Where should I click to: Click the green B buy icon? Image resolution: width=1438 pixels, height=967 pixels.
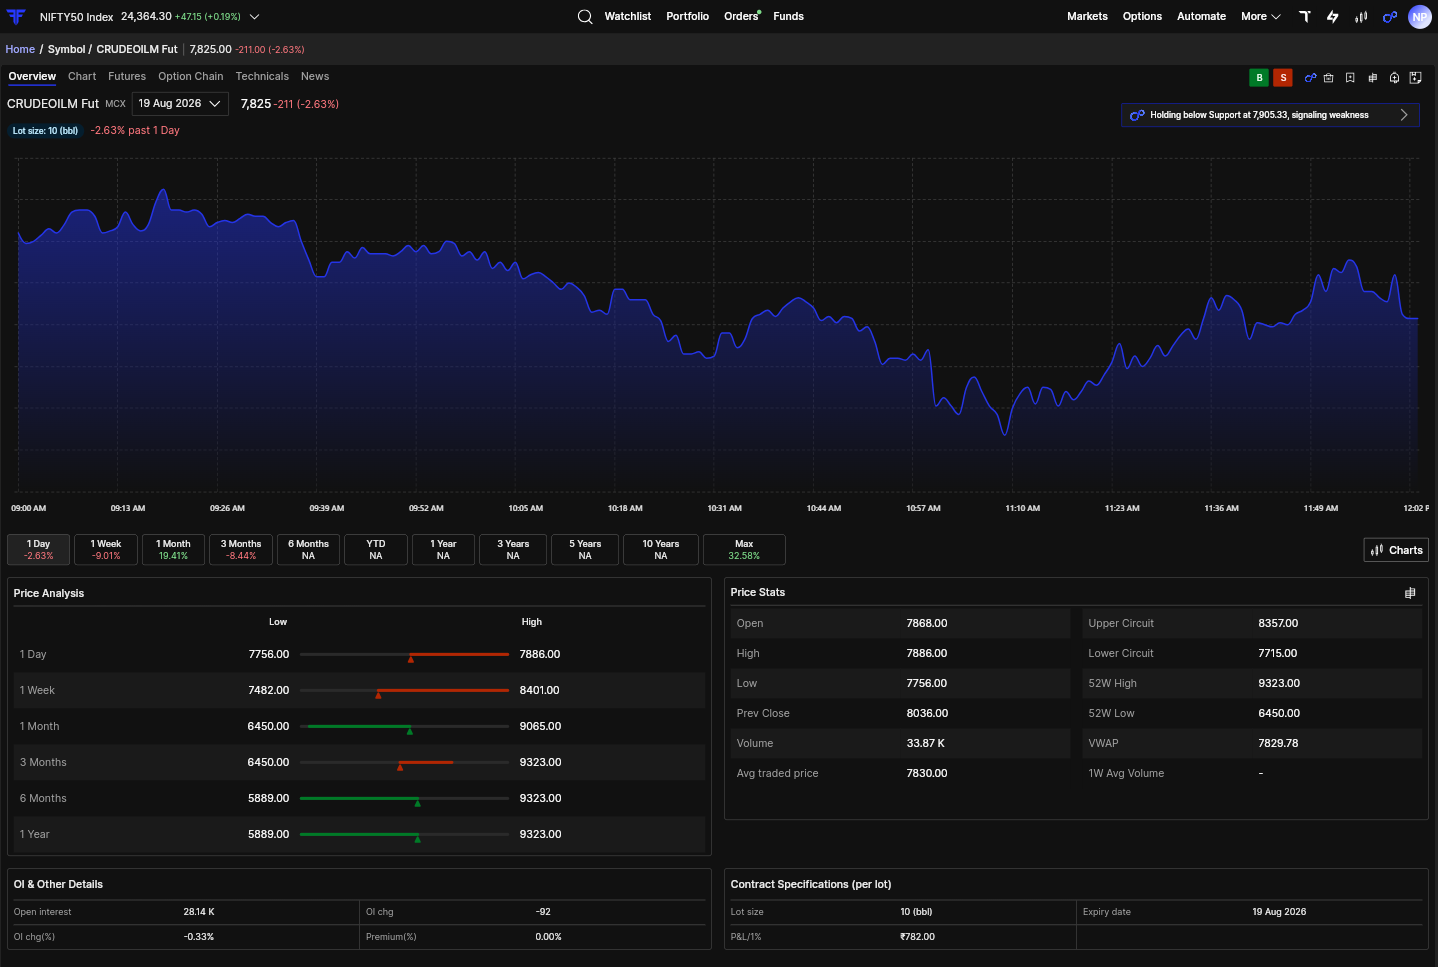(x=1259, y=77)
